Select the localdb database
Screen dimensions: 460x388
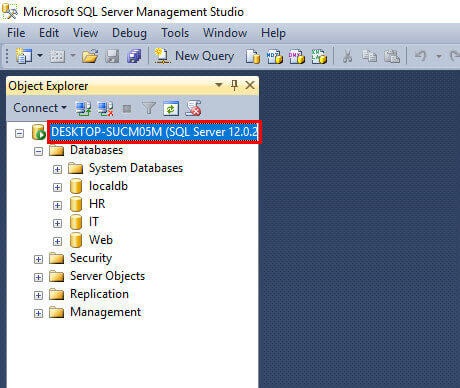click(x=108, y=186)
